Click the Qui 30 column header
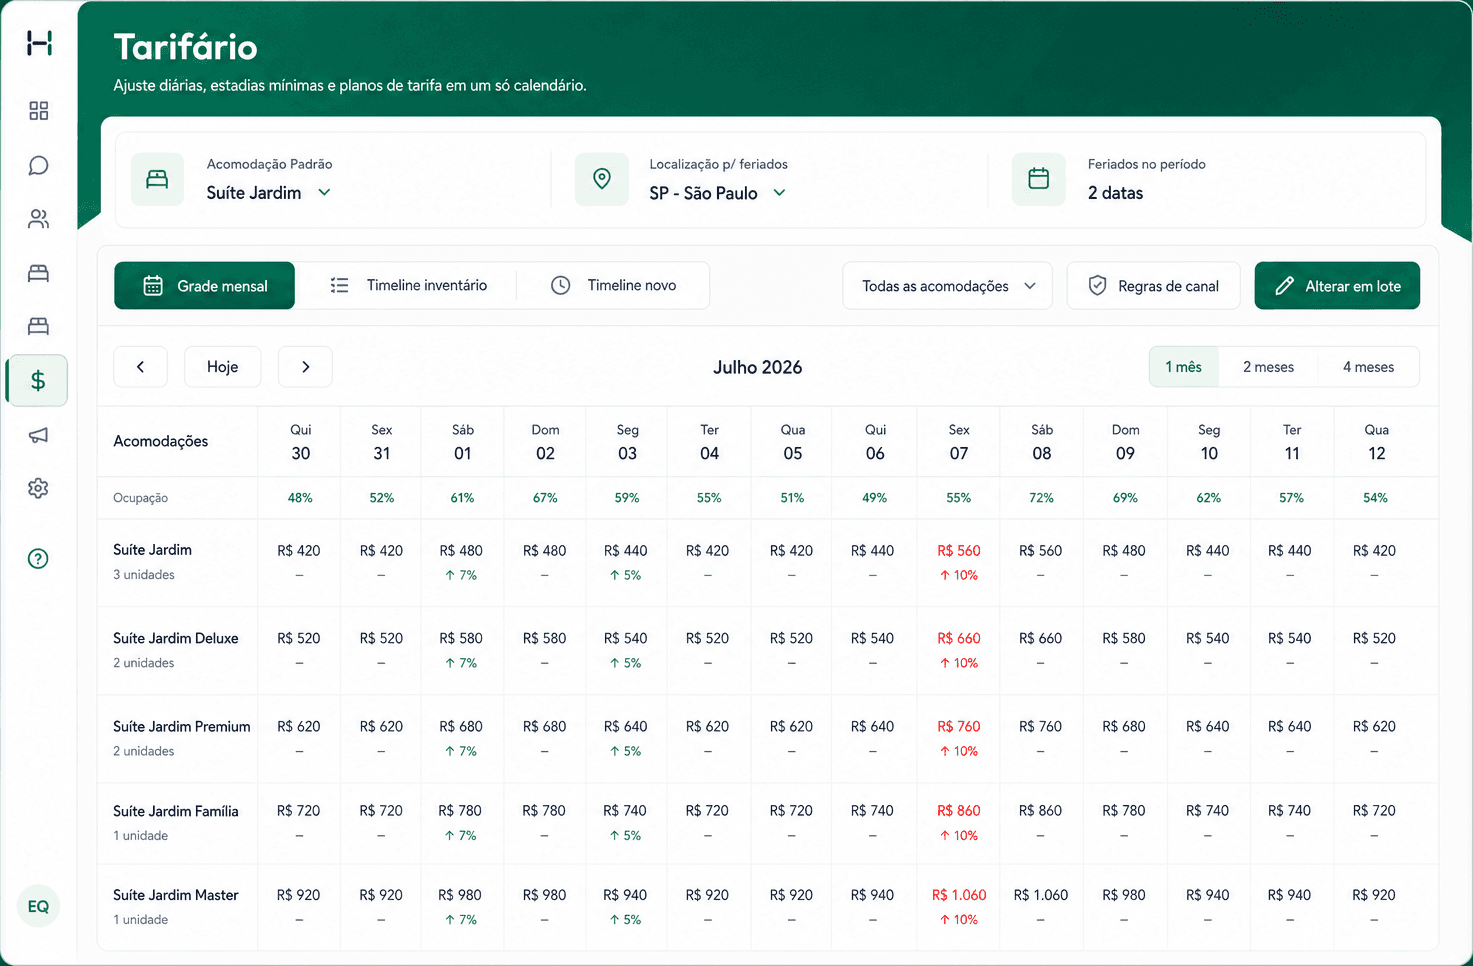The width and height of the screenshot is (1473, 966). (300, 442)
